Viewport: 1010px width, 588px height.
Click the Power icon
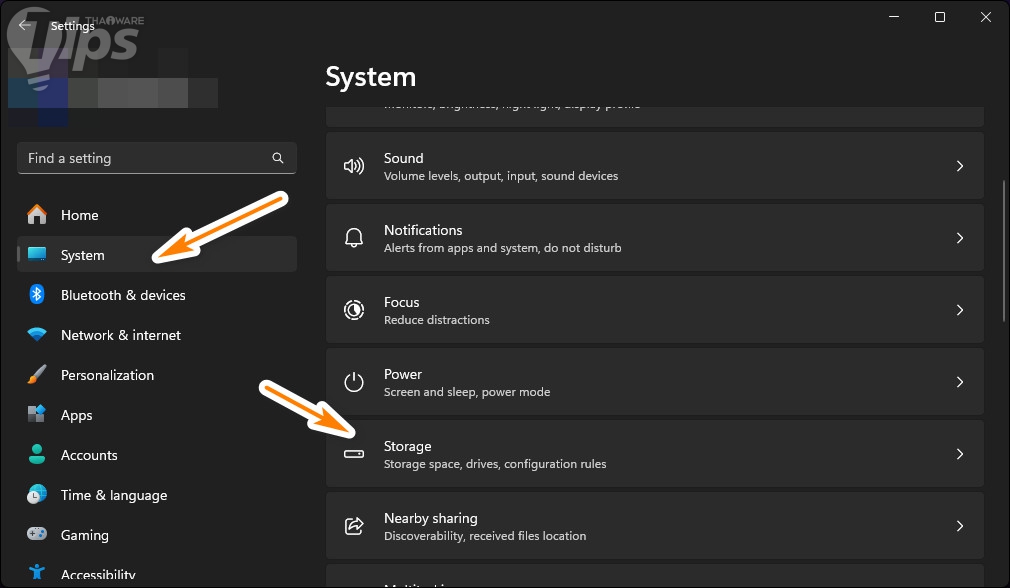pyautogui.click(x=354, y=382)
